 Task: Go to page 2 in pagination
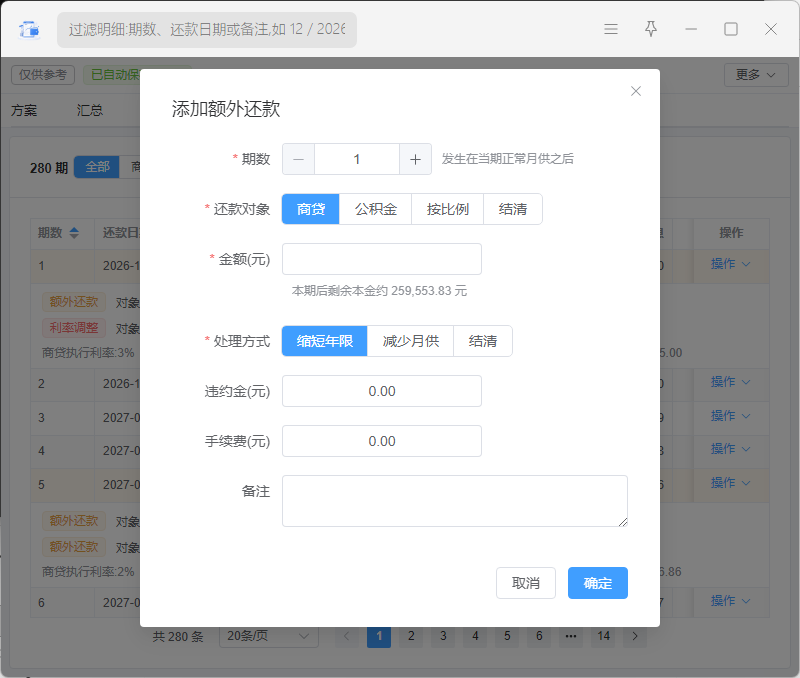tap(411, 636)
